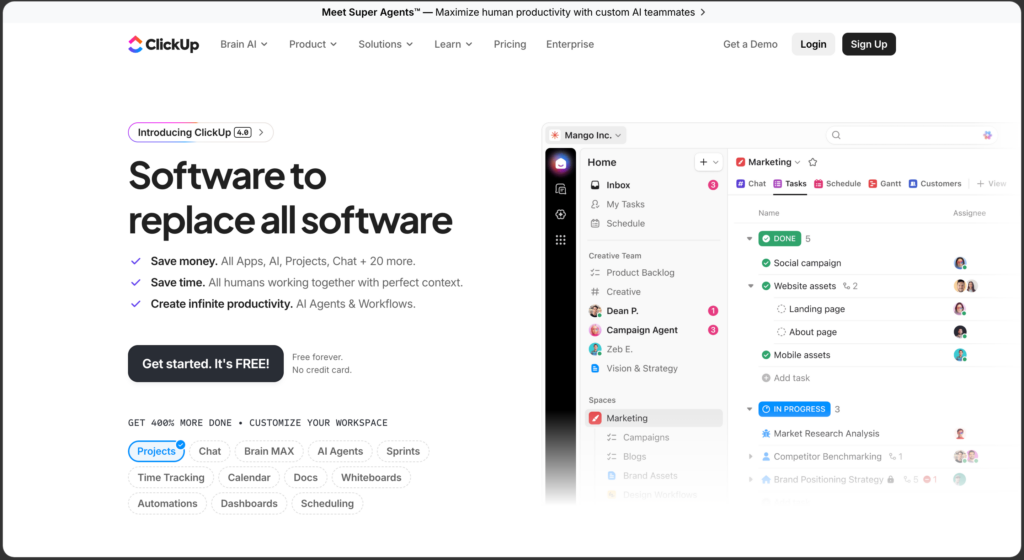Open the Pricing menu item

tap(510, 44)
